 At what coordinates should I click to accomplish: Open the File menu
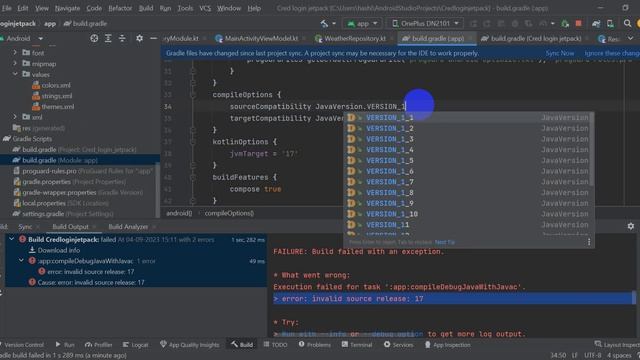[x=7, y=8]
